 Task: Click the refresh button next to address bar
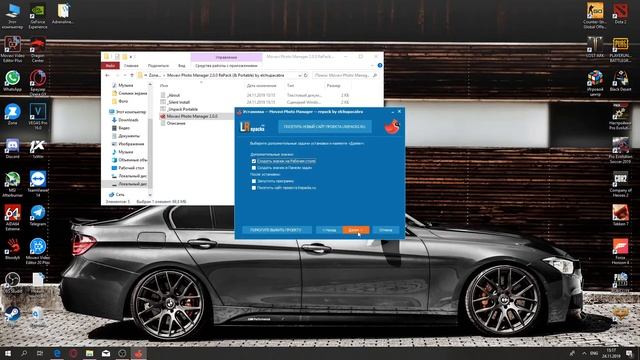(x=306, y=76)
